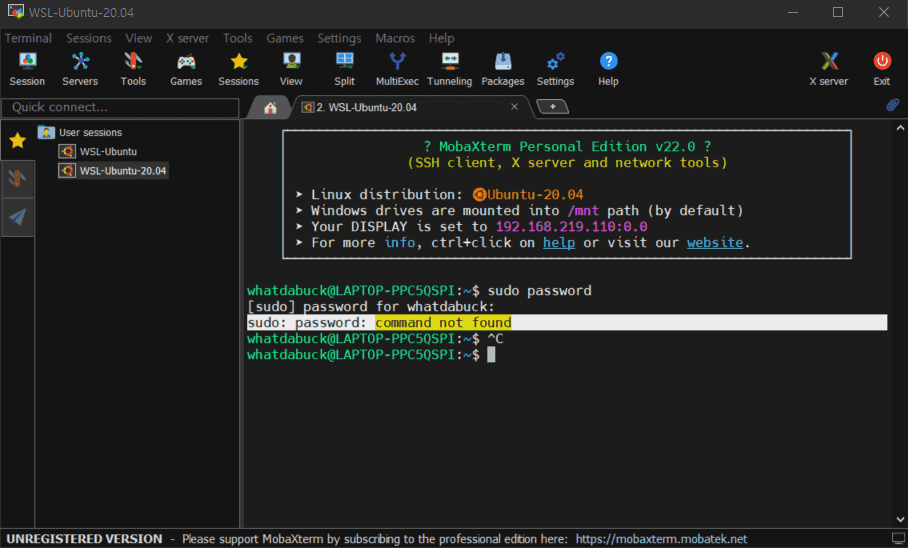The height and width of the screenshot is (548, 908).
Task: Open the Macros menu
Action: [x=395, y=38]
